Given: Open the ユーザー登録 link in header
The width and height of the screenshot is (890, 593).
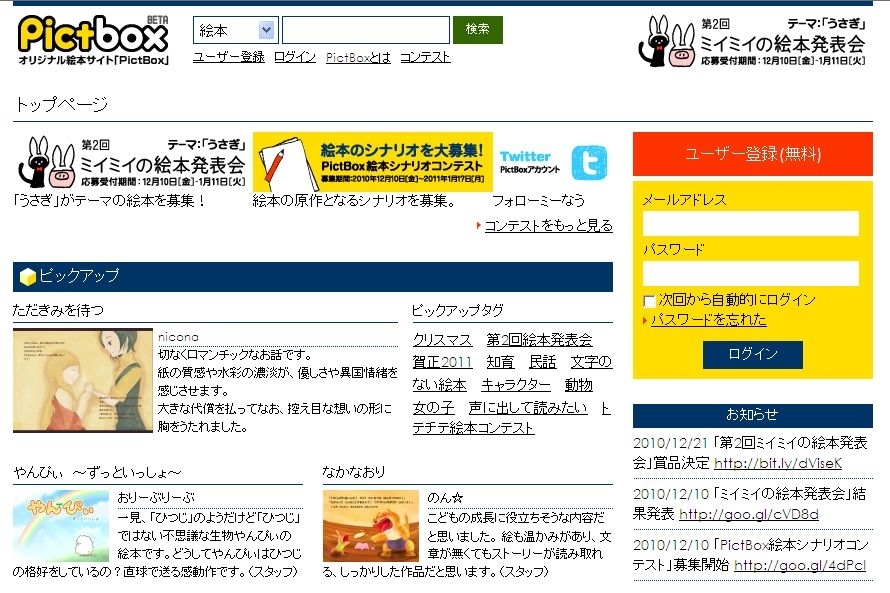Looking at the screenshot, I should [229, 57].
